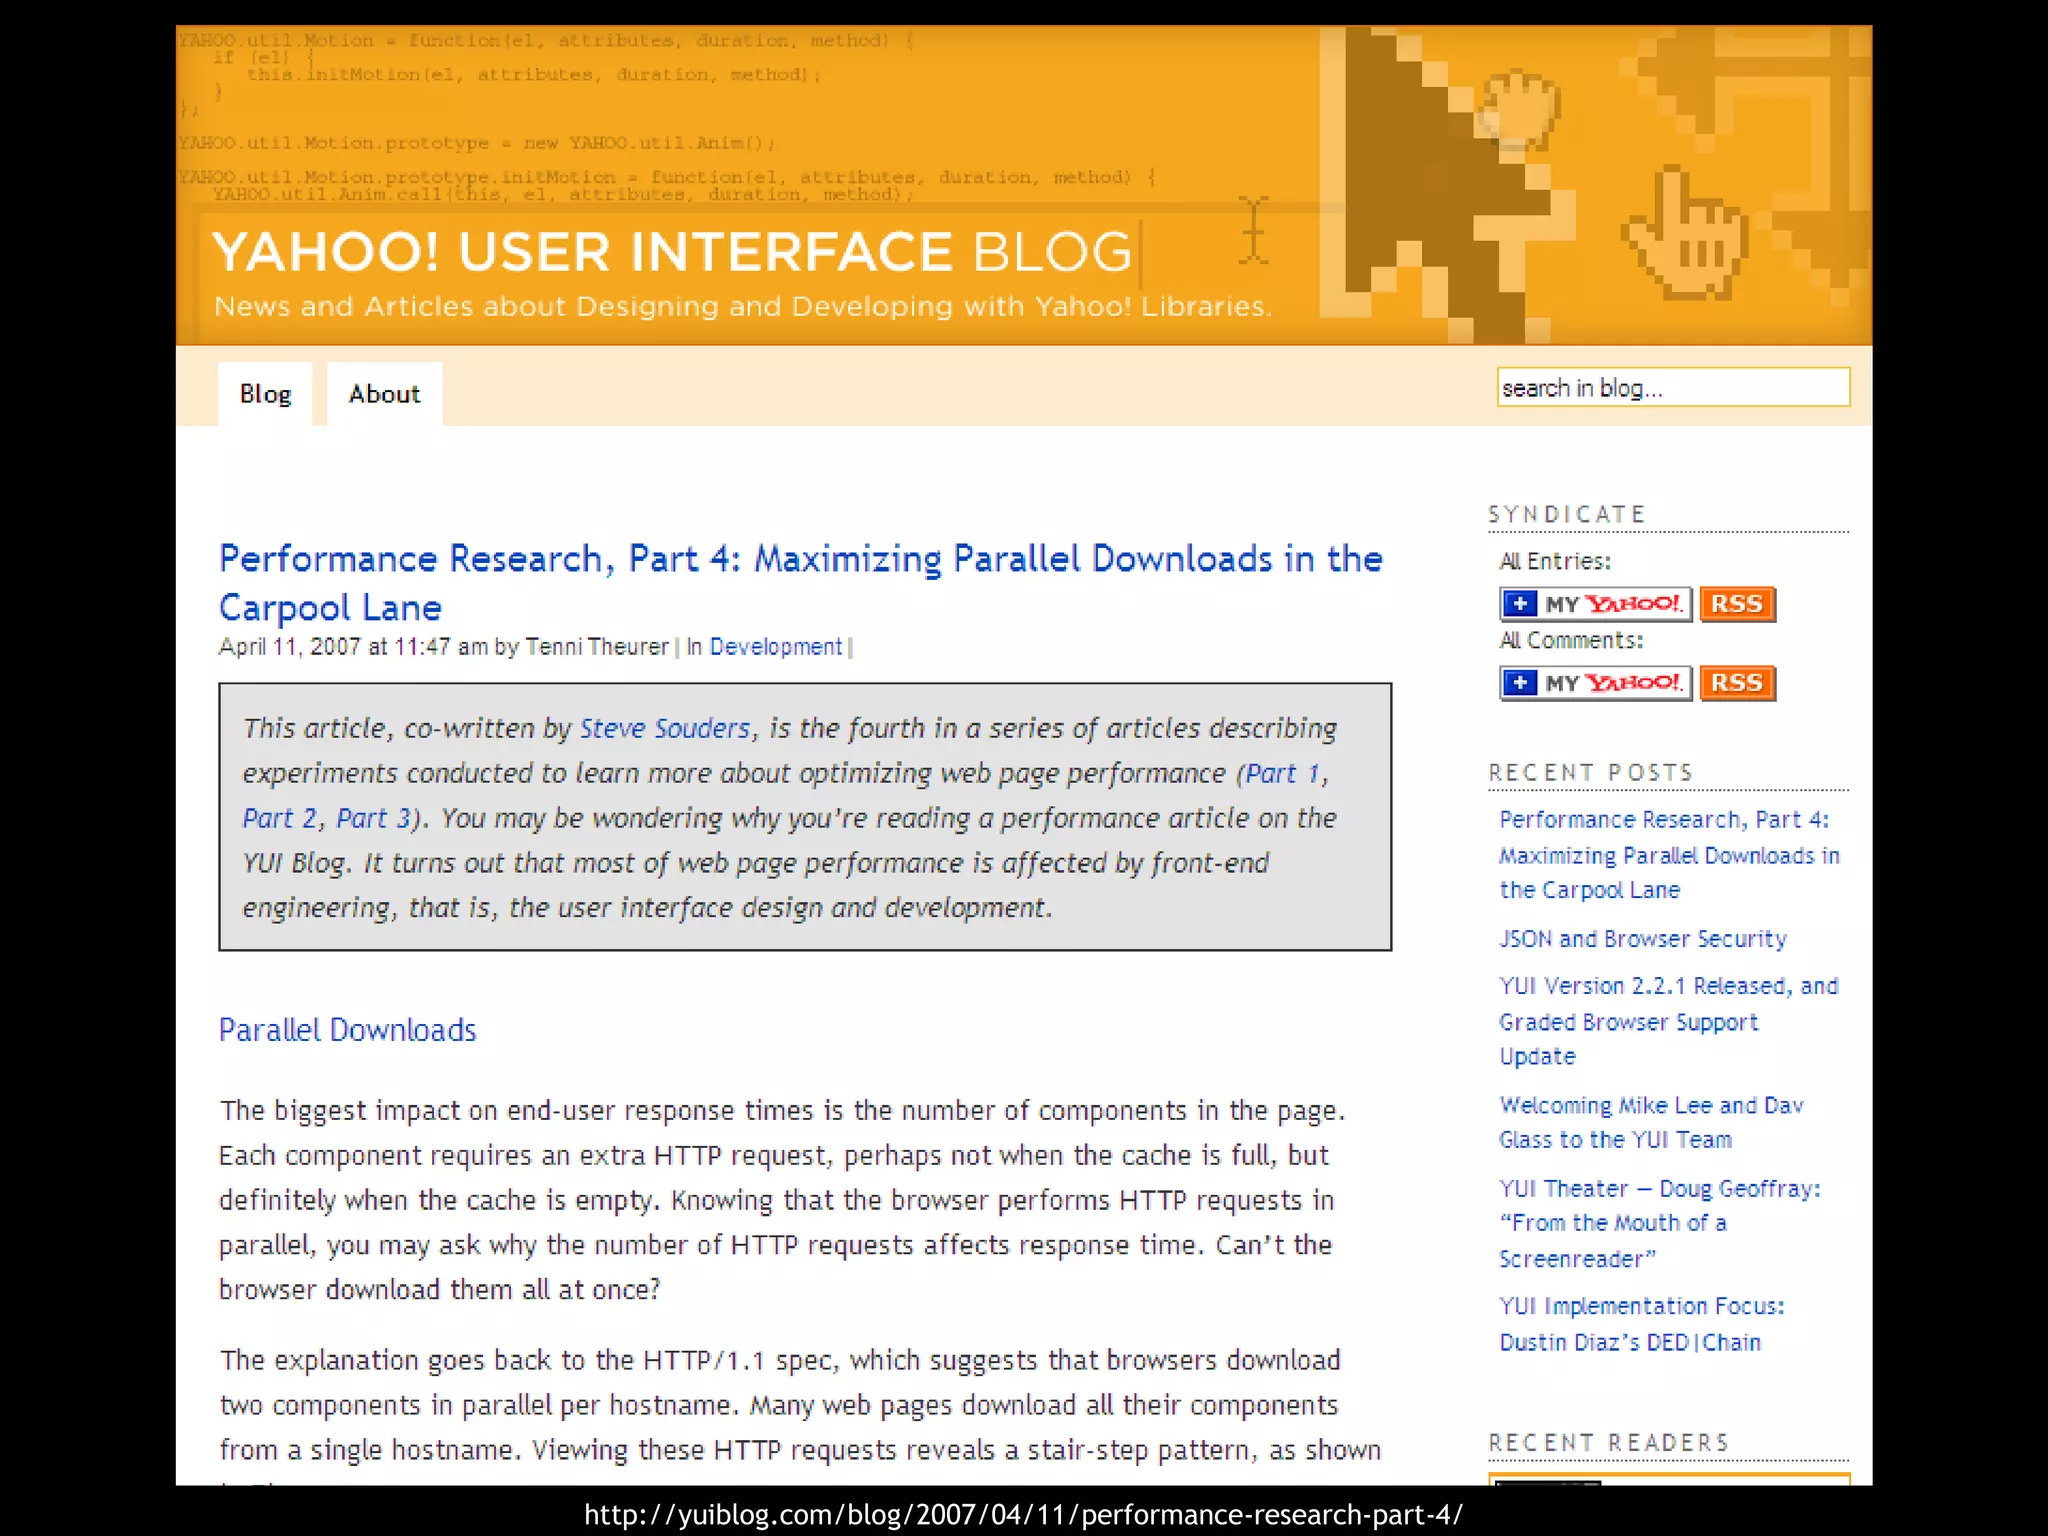Click the All Comments My Yahoo! add button
This screenshot has height=1536, width=2048.
click(1595, 683)
